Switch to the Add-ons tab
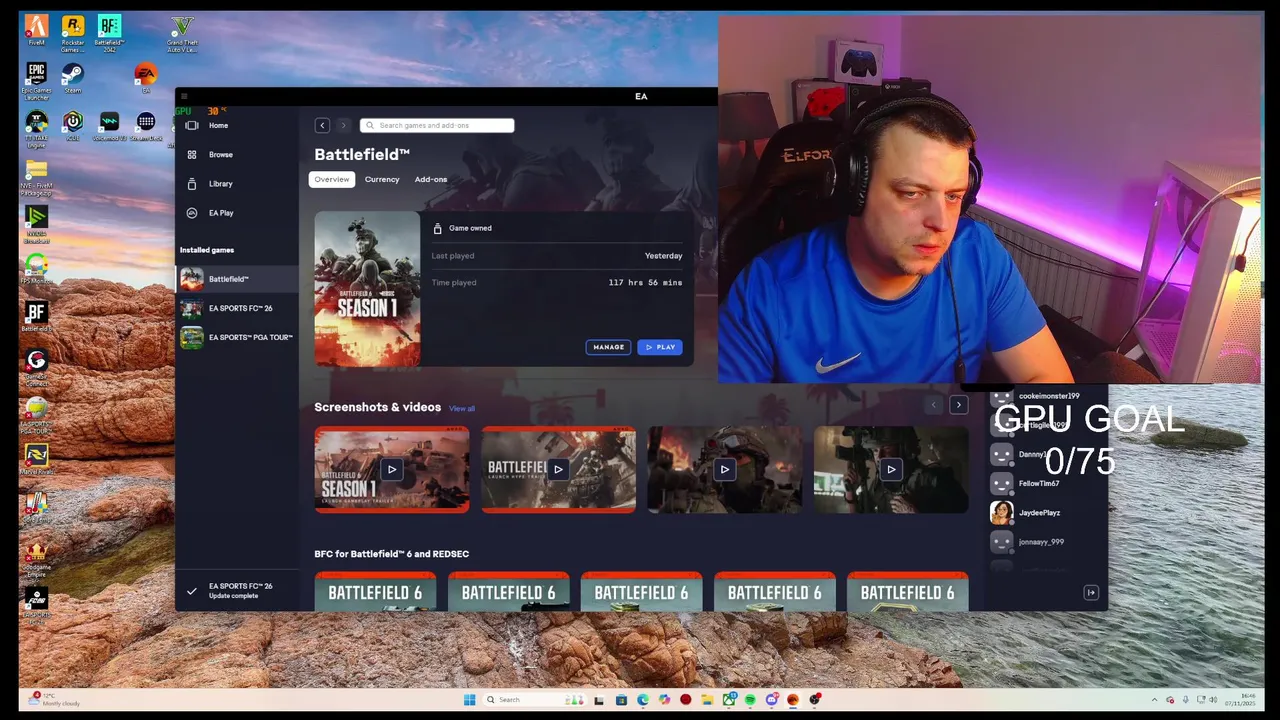Viewport: 1280px width, 720px height. pos(431,179)
